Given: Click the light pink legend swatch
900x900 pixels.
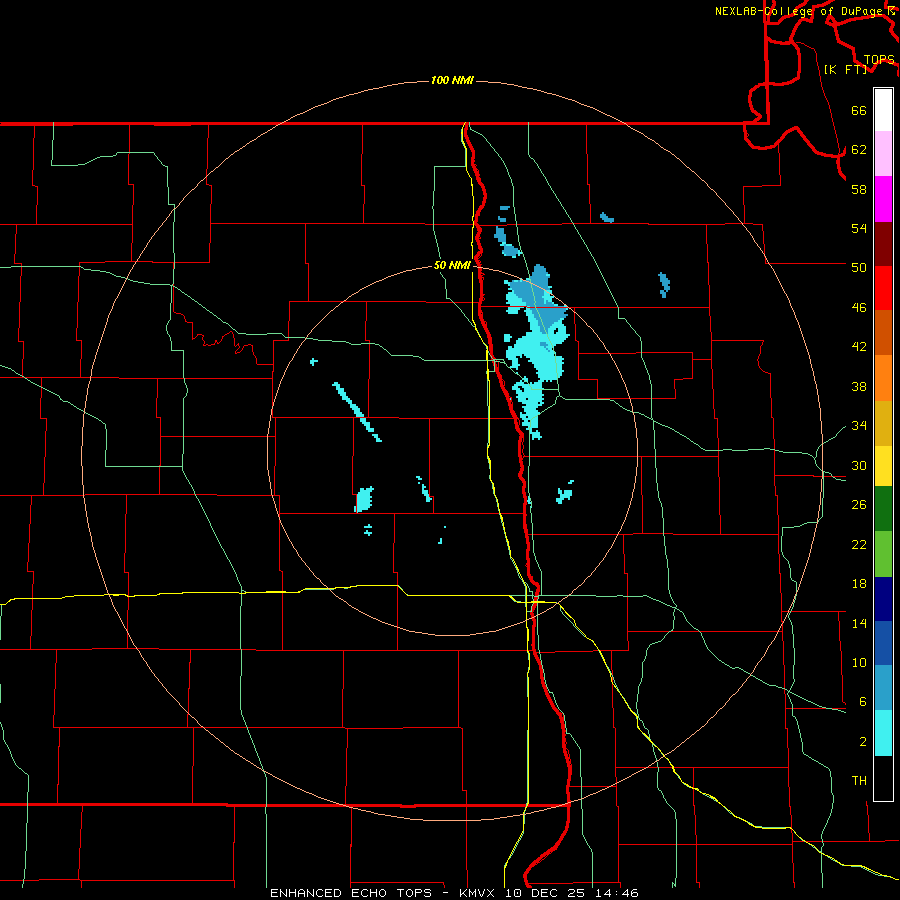Looking at the screenshot, I should click(883, 154).
